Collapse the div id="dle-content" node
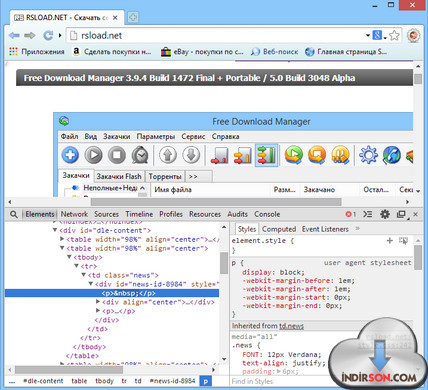Viewport: 428px width, 390px height. [55, 230]
